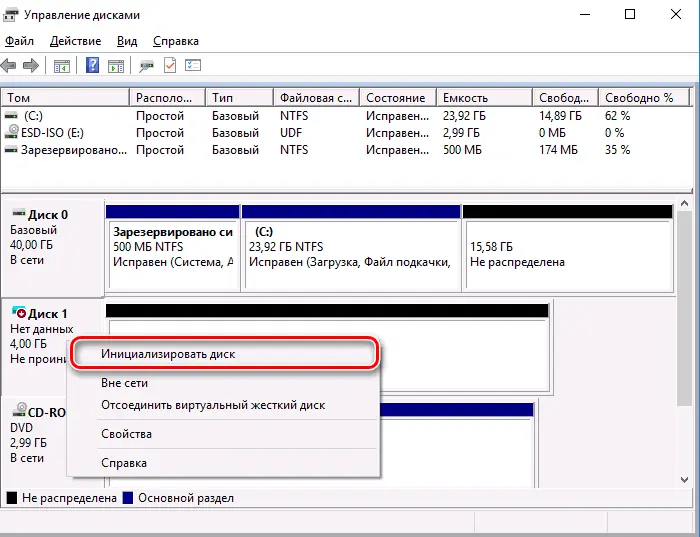This screenshot has height=537, width=700.
Task: Sort by the Располо... column header
Action: [167, 98]
